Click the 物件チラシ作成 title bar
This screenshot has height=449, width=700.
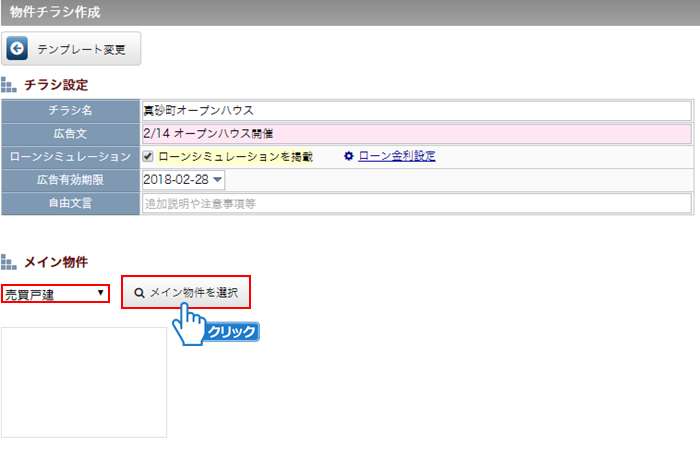click(x=350, y=12)
